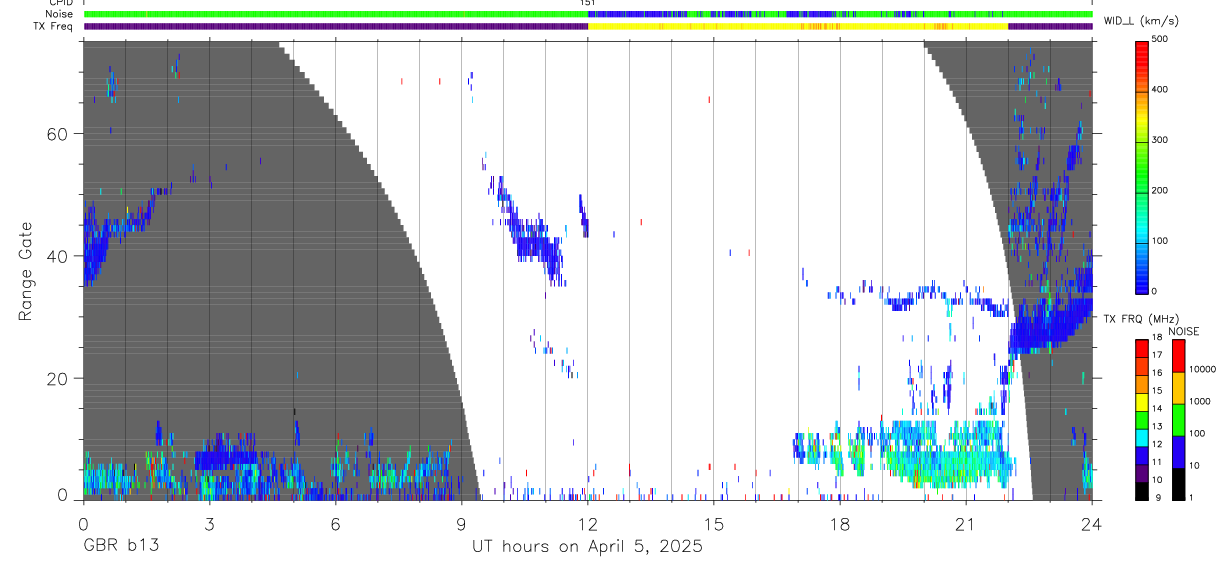Select the 18 label on TX FRQ scale

pyautogui.click(x=1158, y=339)
